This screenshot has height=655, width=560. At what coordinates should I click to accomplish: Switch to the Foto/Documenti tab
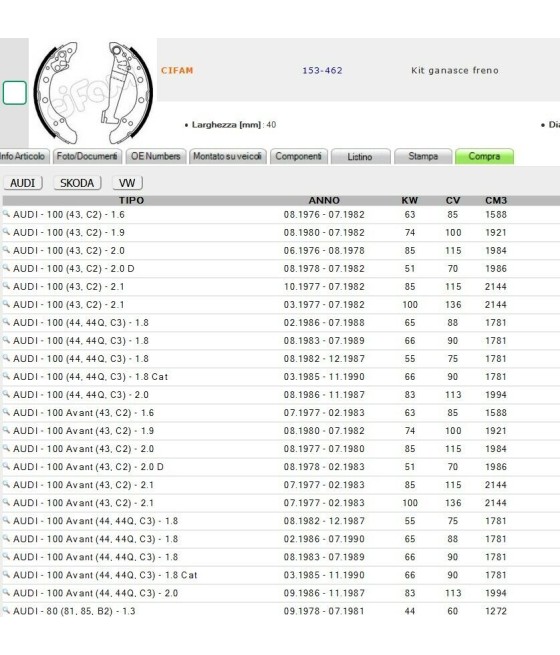[x=87, y=156]
